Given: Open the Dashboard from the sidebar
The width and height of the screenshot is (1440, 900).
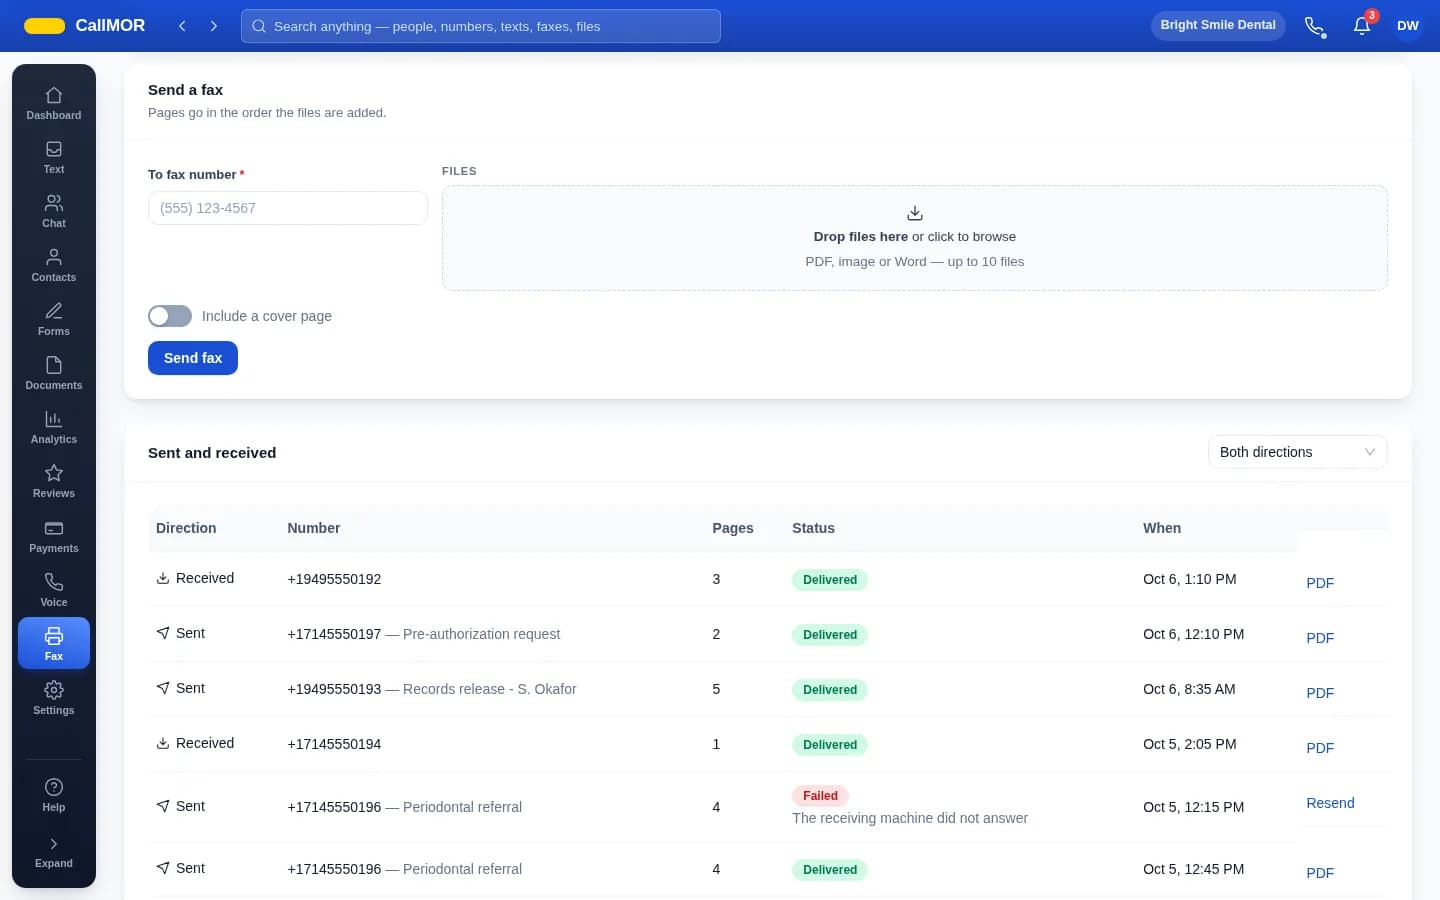Looking at the screenshot, I should tap(54, 103).
